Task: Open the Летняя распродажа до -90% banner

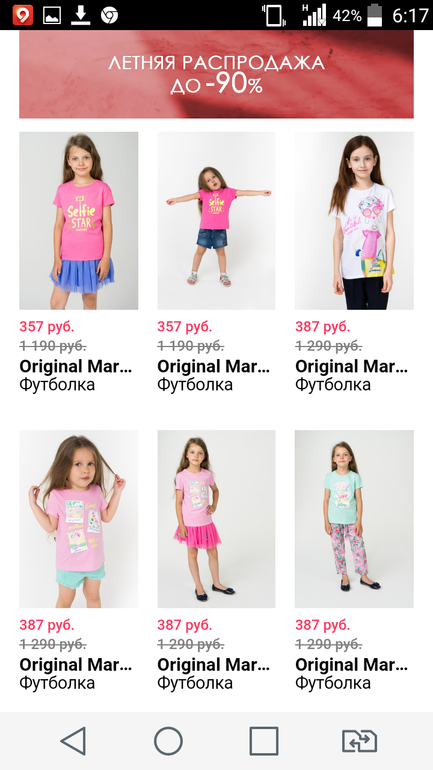Action: click(x=216, y=74)
